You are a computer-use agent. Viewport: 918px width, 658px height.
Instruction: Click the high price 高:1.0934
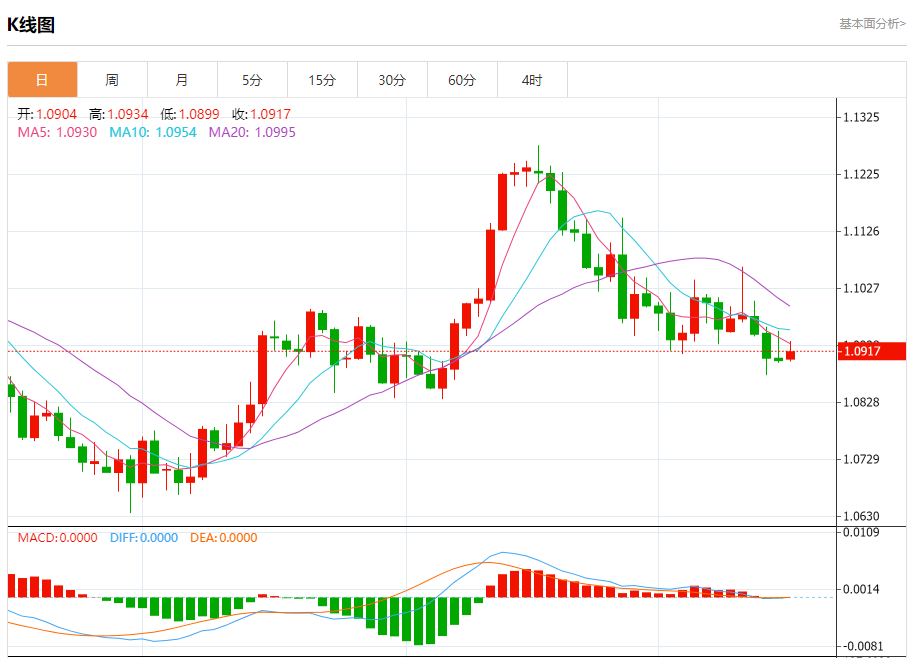[118, 114]
